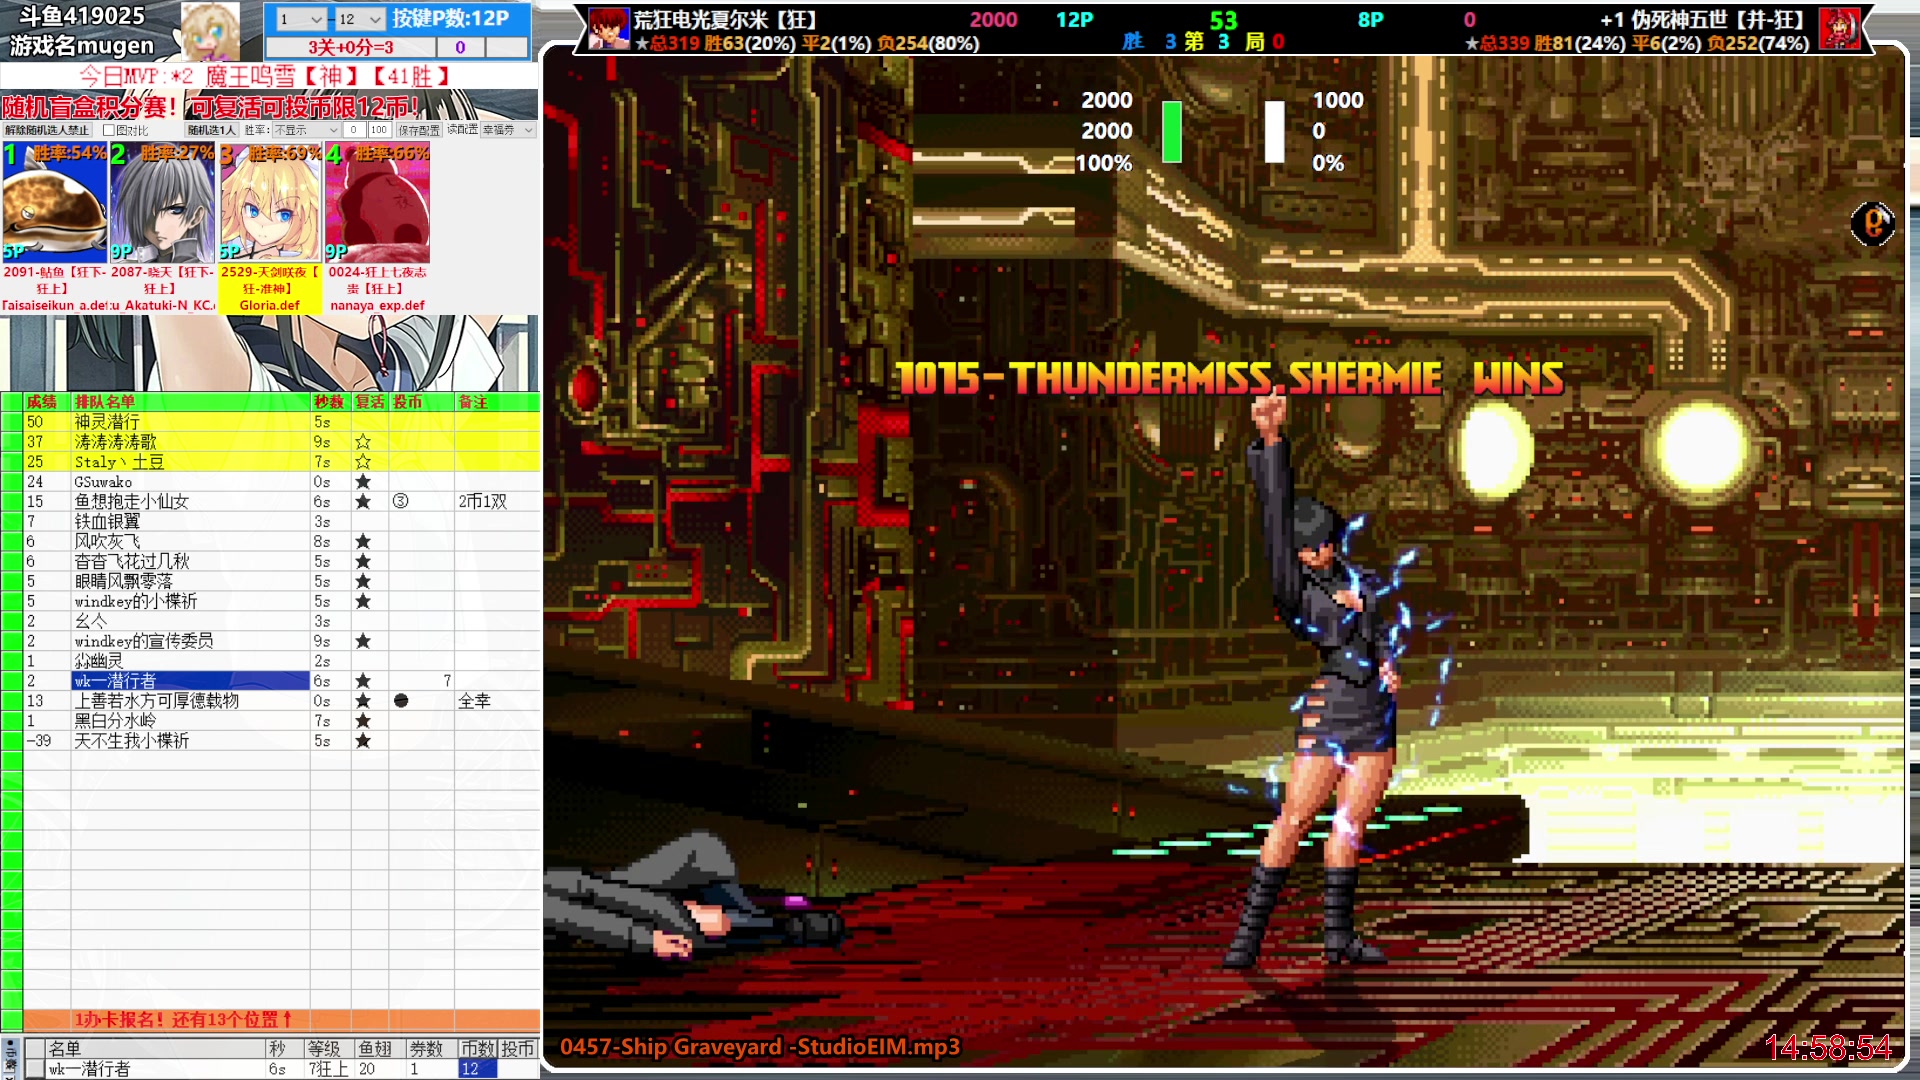The height and width of the screenshot is (1080, 1920).
Task: Click the white player two health bar
Action: 1274,131
